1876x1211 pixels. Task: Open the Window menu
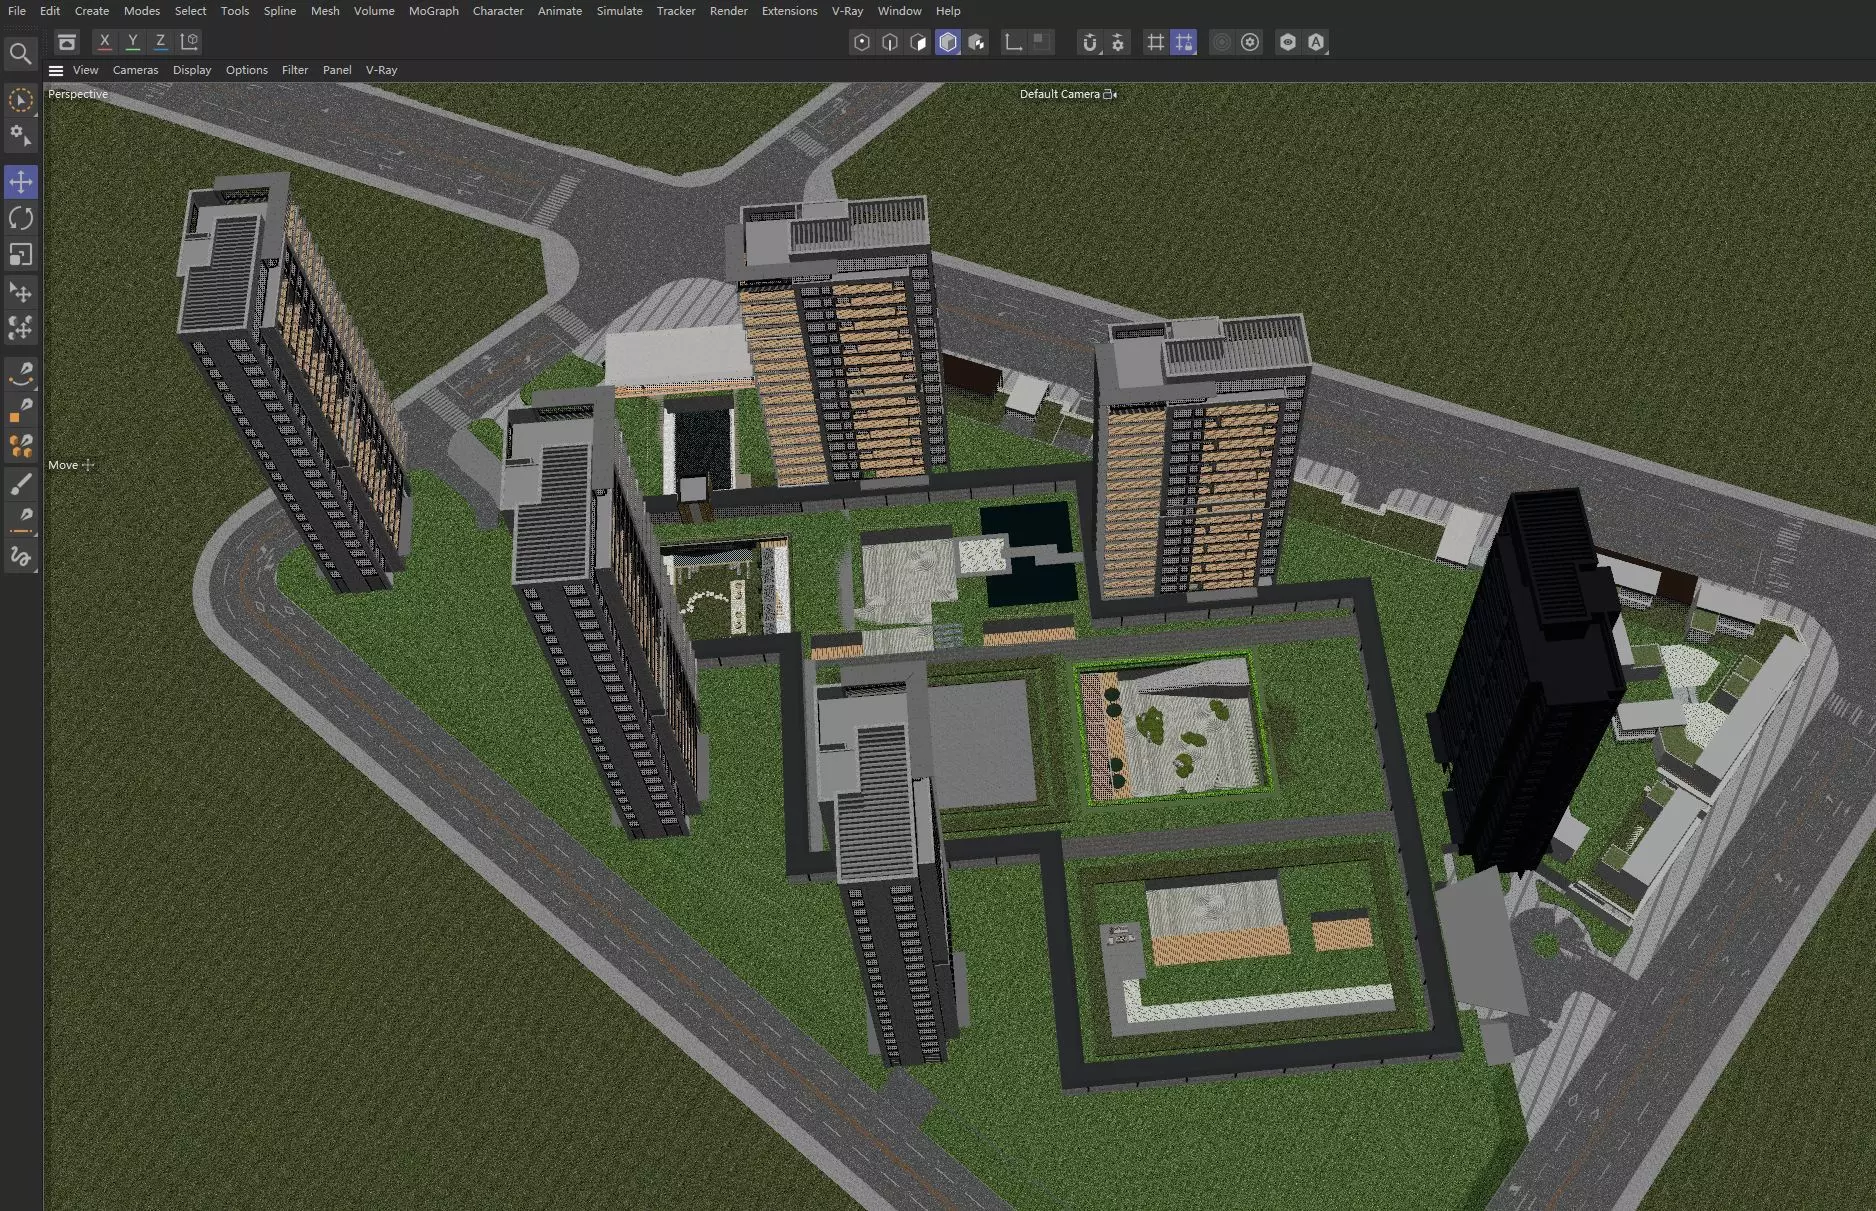900,11
